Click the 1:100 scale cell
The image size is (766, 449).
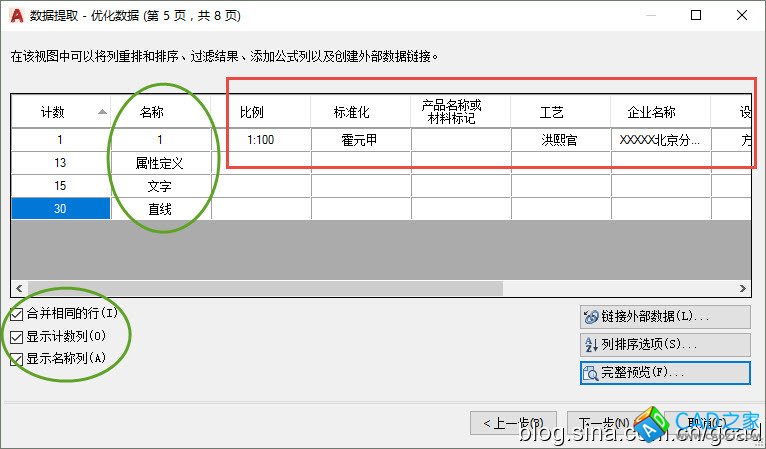pyautogui.click(x=260, y=140)
